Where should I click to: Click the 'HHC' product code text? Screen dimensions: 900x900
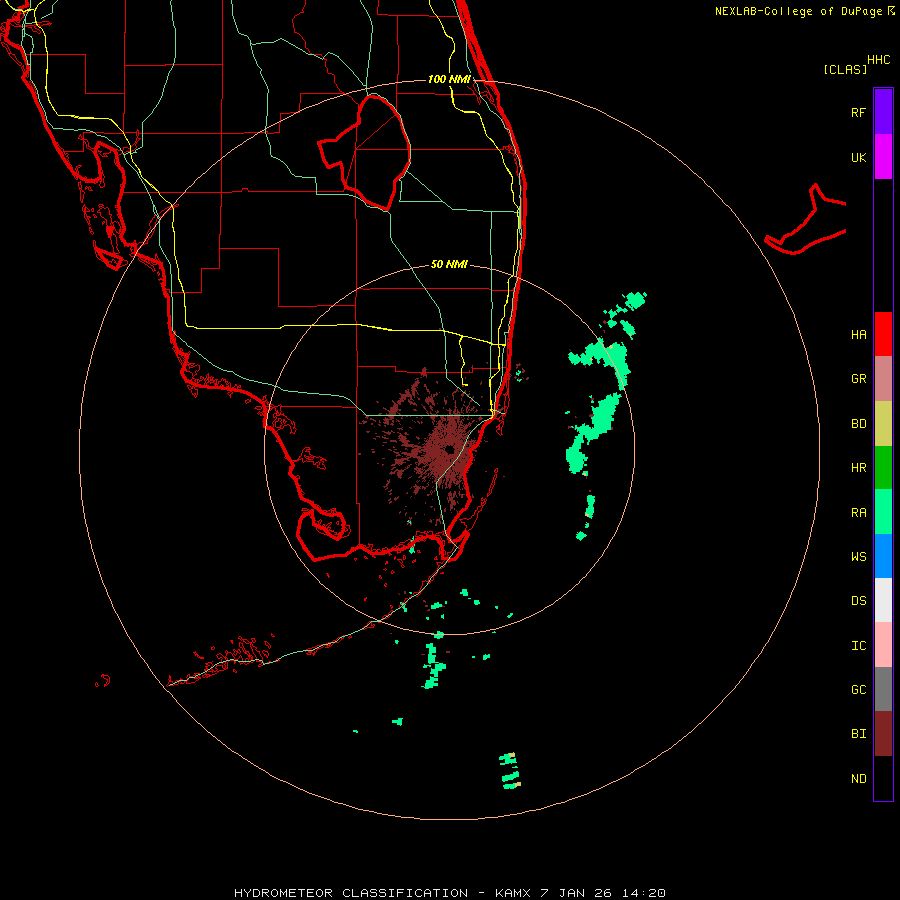[879, 60]
